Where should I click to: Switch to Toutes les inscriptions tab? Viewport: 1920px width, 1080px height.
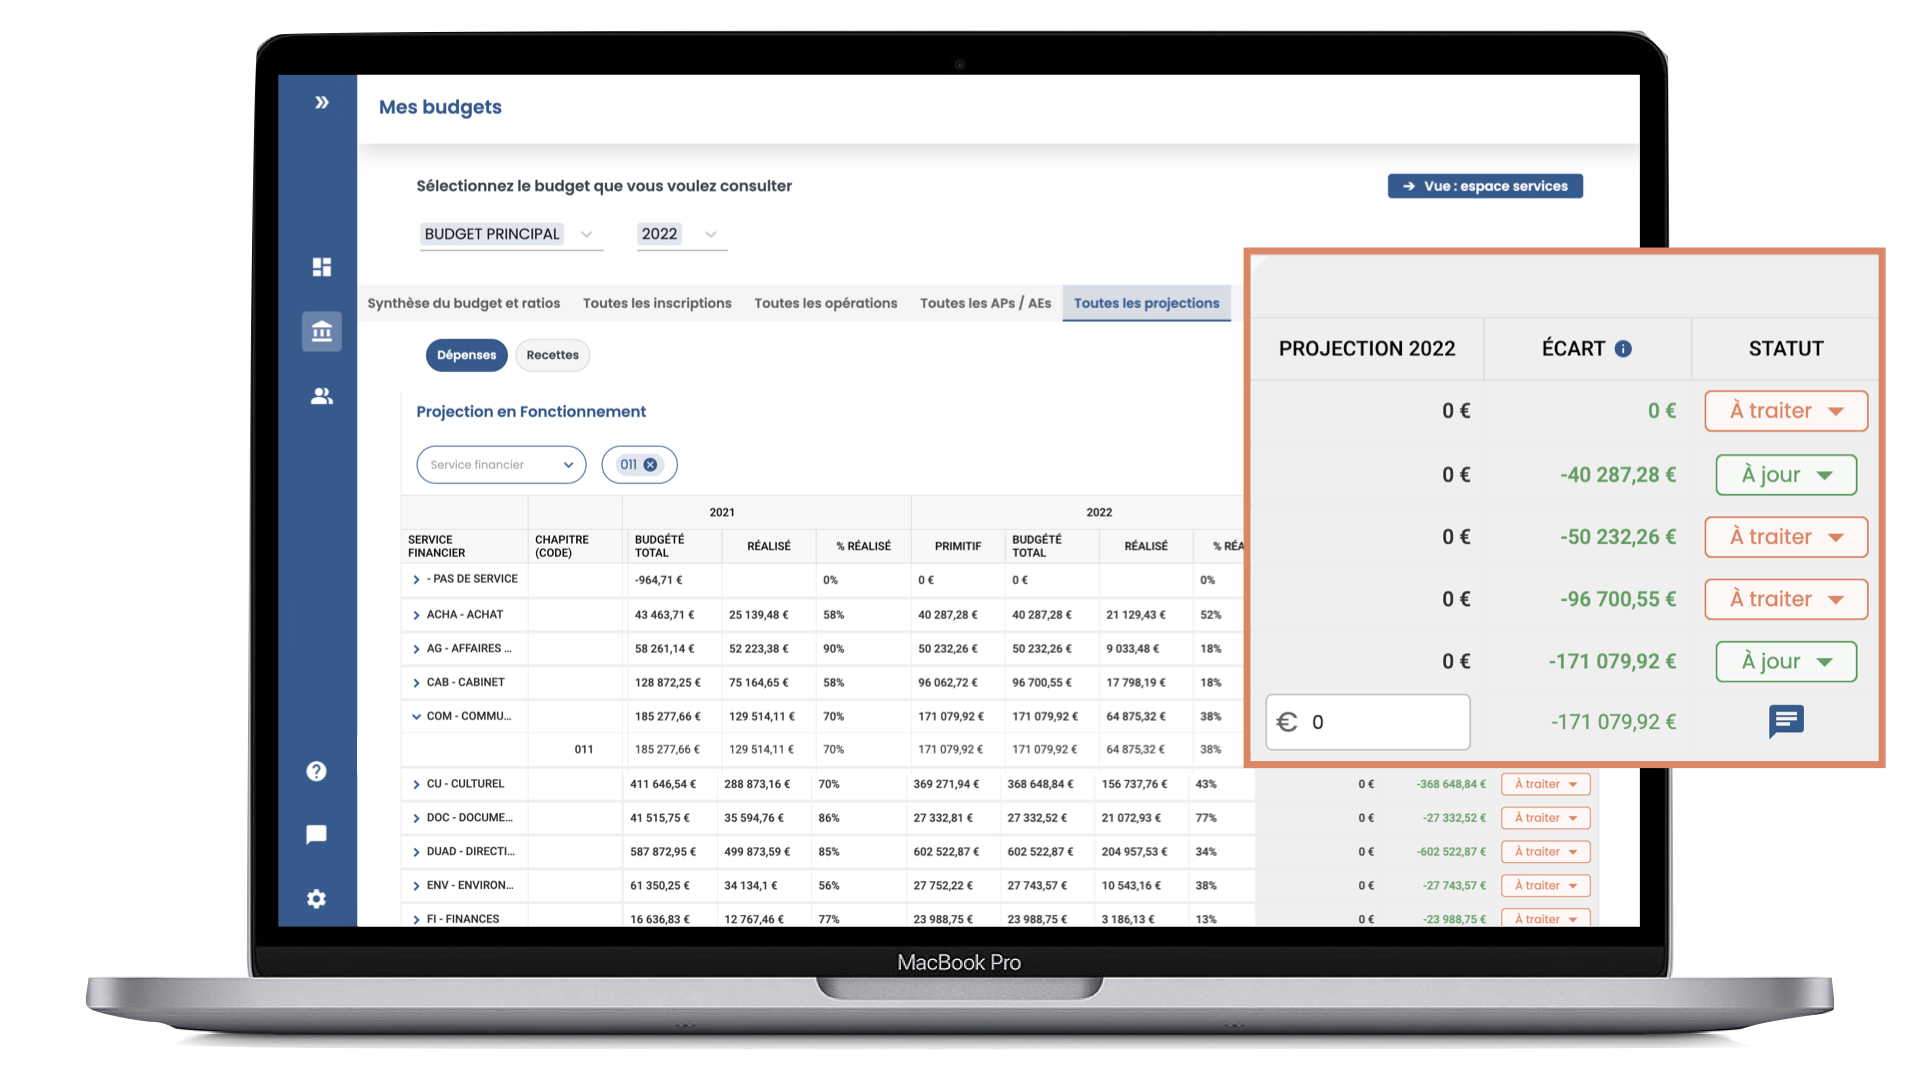pyautogui.click(x=657, y=303)
